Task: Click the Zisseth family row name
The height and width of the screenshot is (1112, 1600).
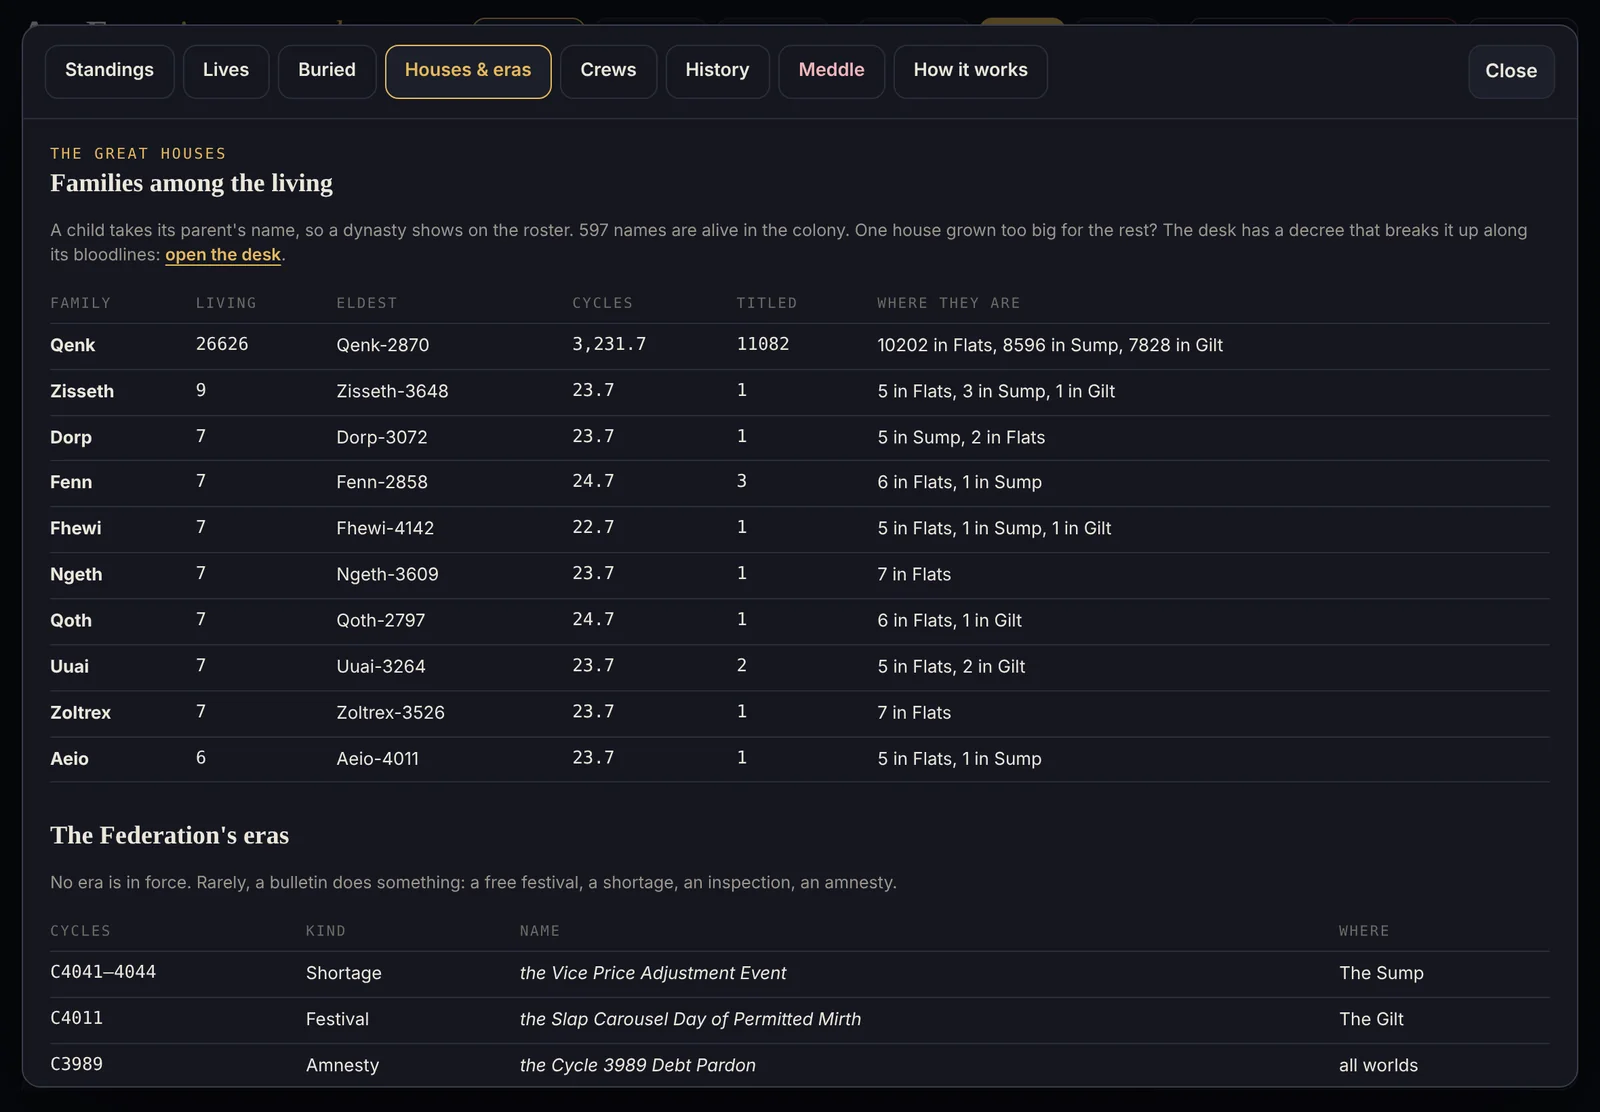Action: (x=82, y=391)
